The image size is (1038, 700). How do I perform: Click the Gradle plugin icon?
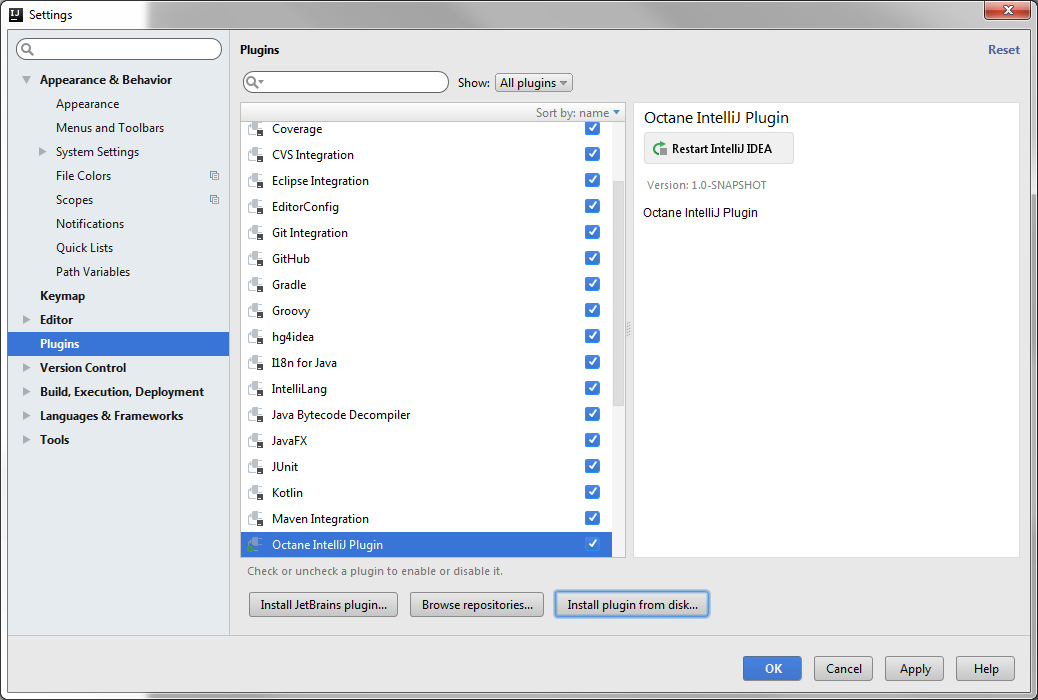point(255,285)
